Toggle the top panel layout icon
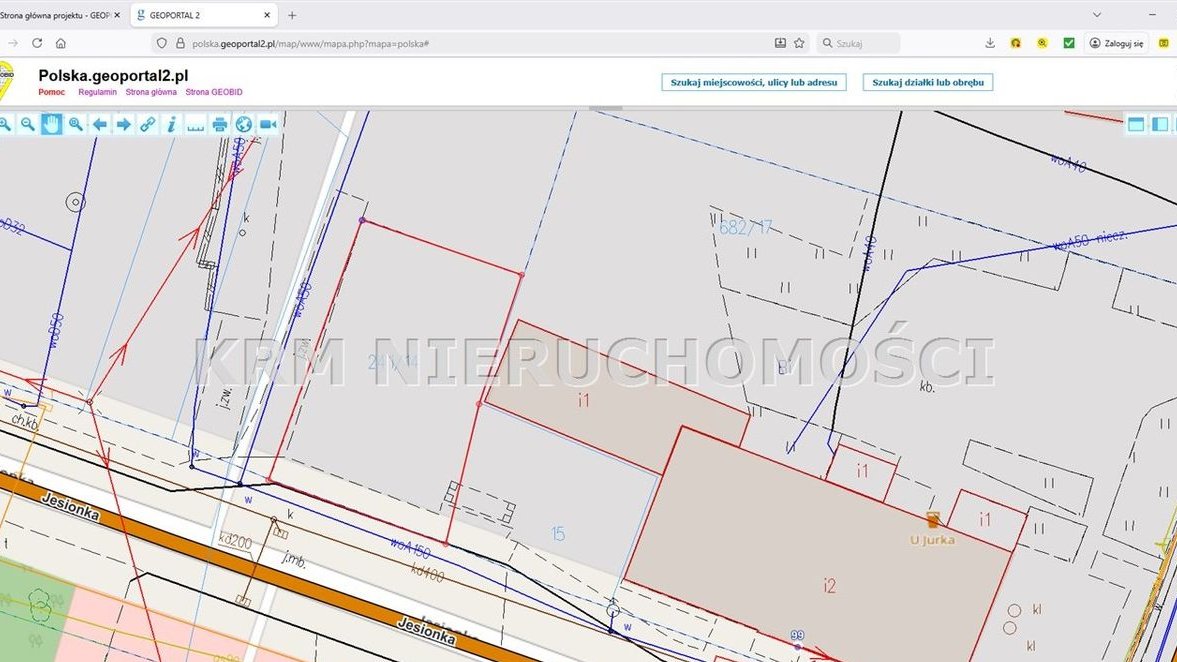 tap(1136, 124)
